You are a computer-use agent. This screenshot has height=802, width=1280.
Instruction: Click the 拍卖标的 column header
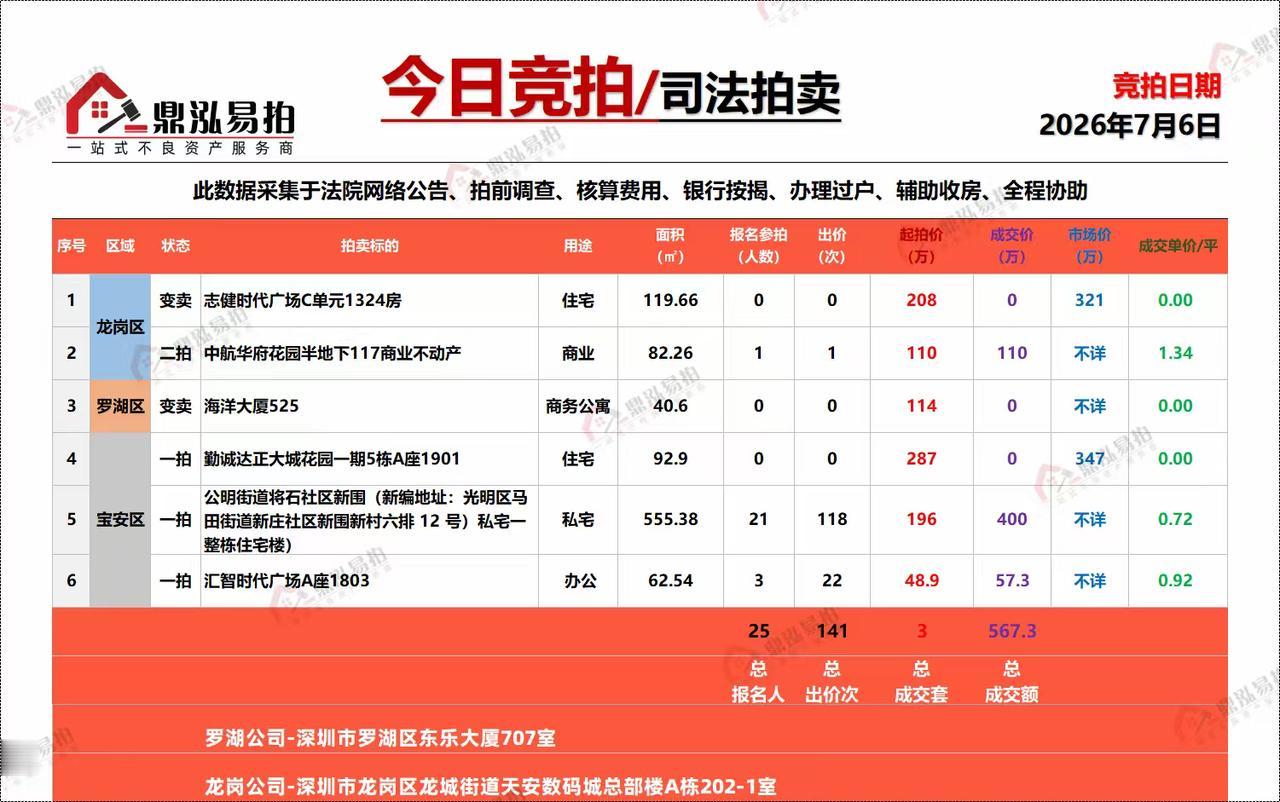point(369,246)
